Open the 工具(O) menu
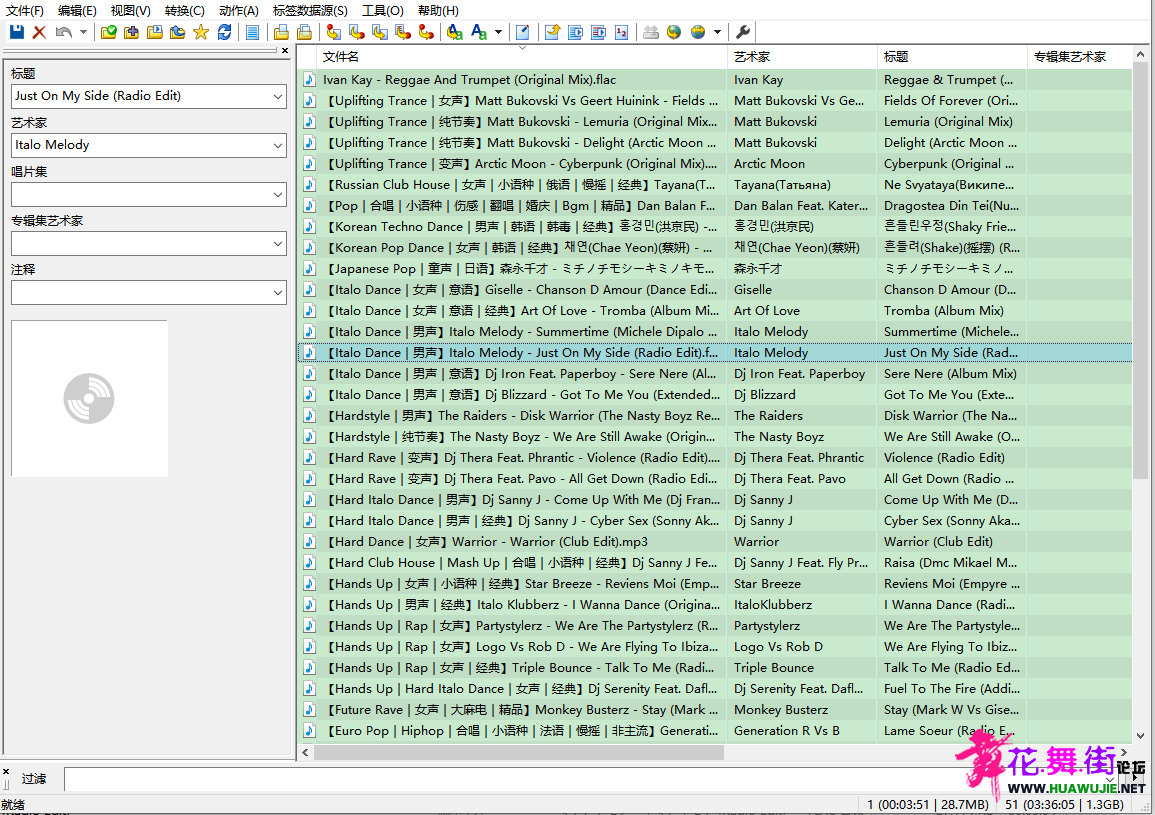Image resolution: width=1155 pixels, height=815 pixels. click(383, 10)
